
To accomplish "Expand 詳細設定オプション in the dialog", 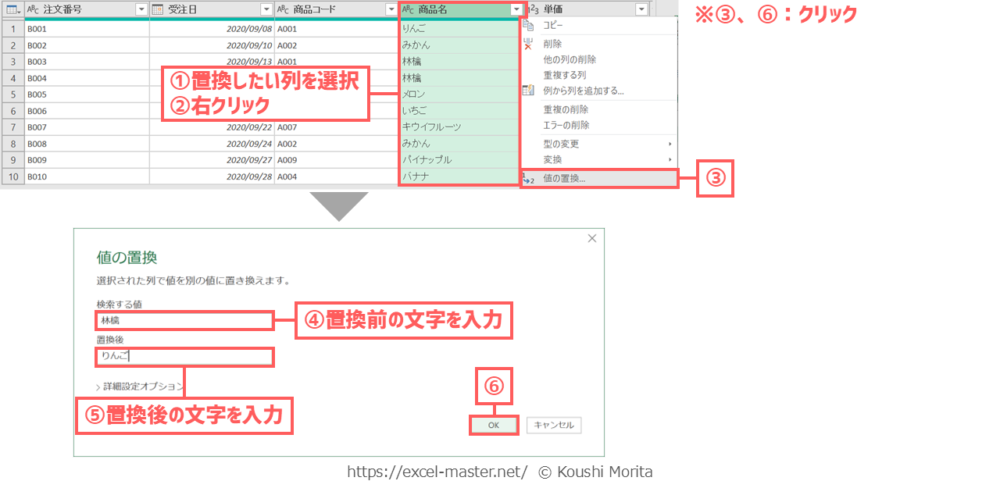I will click(x=140, y=386).
